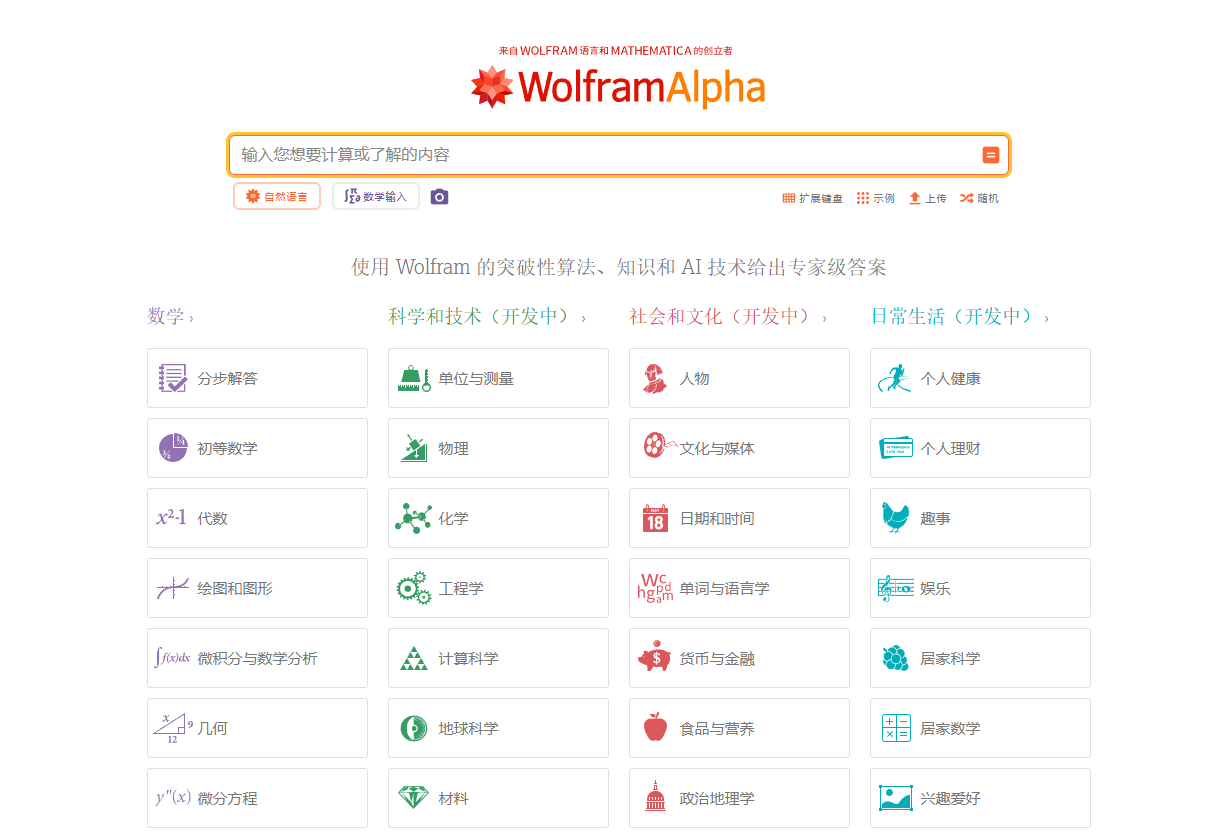
Task: Open 地球科学 globe icon
Action: [x=413, y=728]
